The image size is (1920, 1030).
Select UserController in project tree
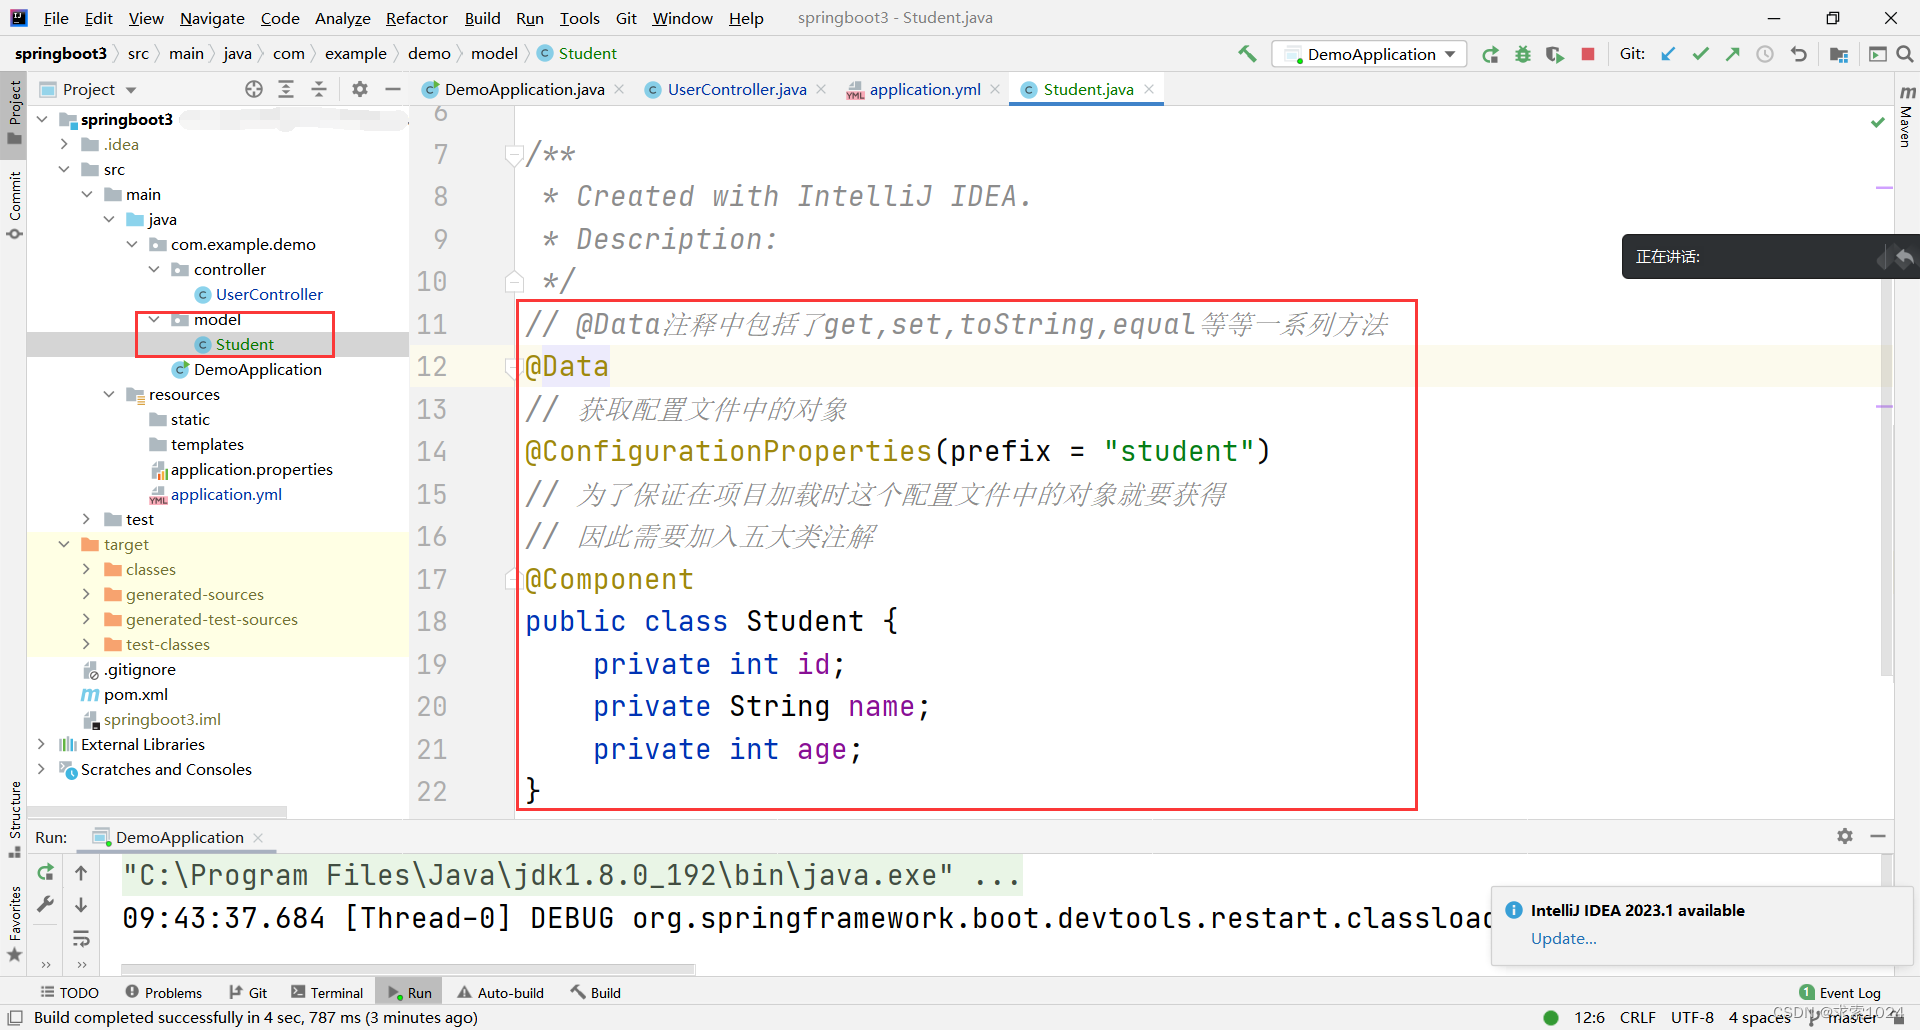pyautogui.click(x=269, y=294)
